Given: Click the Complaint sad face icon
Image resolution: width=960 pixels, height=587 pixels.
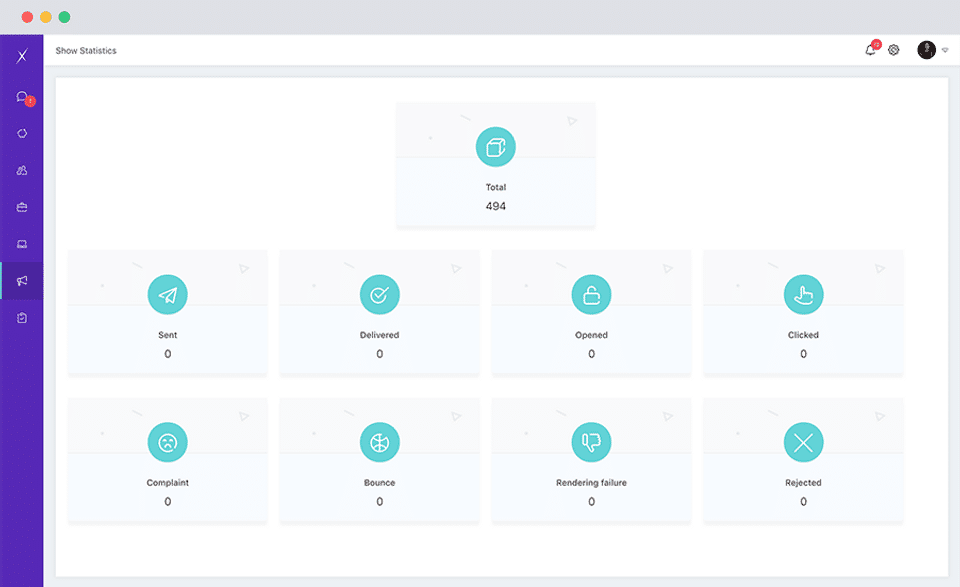Looking at the screenshot, I should [x=168, y=442].
